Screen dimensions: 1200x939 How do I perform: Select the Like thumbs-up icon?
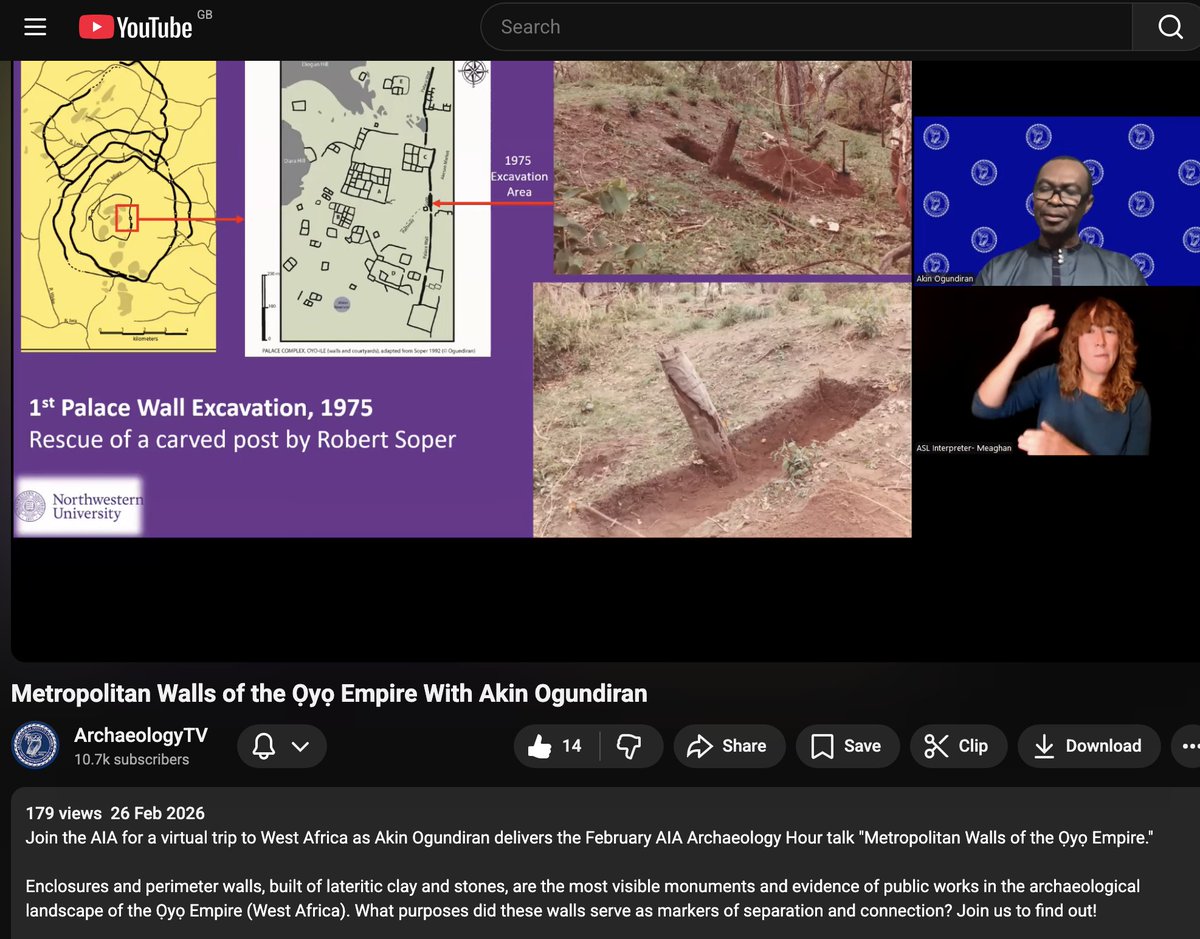coord(540,745)
